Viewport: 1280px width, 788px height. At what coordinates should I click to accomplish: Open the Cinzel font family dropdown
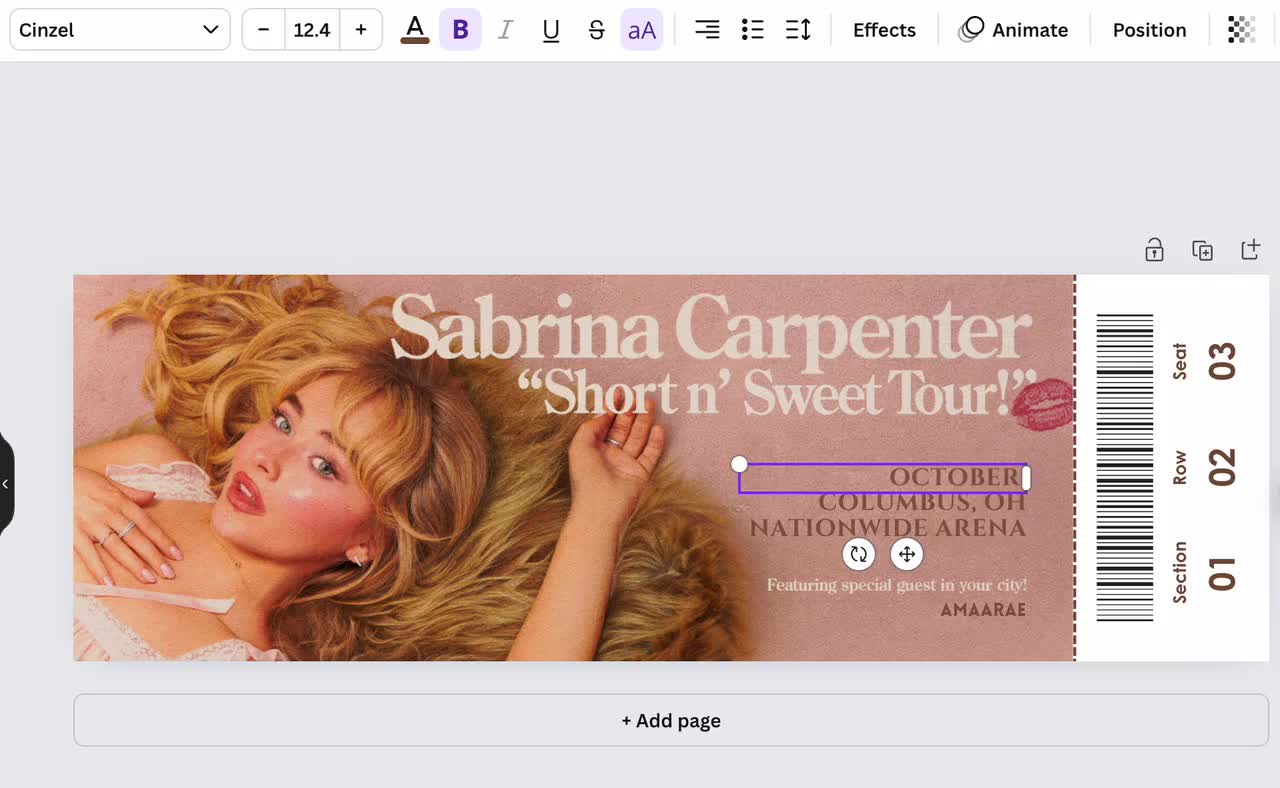pos(120,30)
